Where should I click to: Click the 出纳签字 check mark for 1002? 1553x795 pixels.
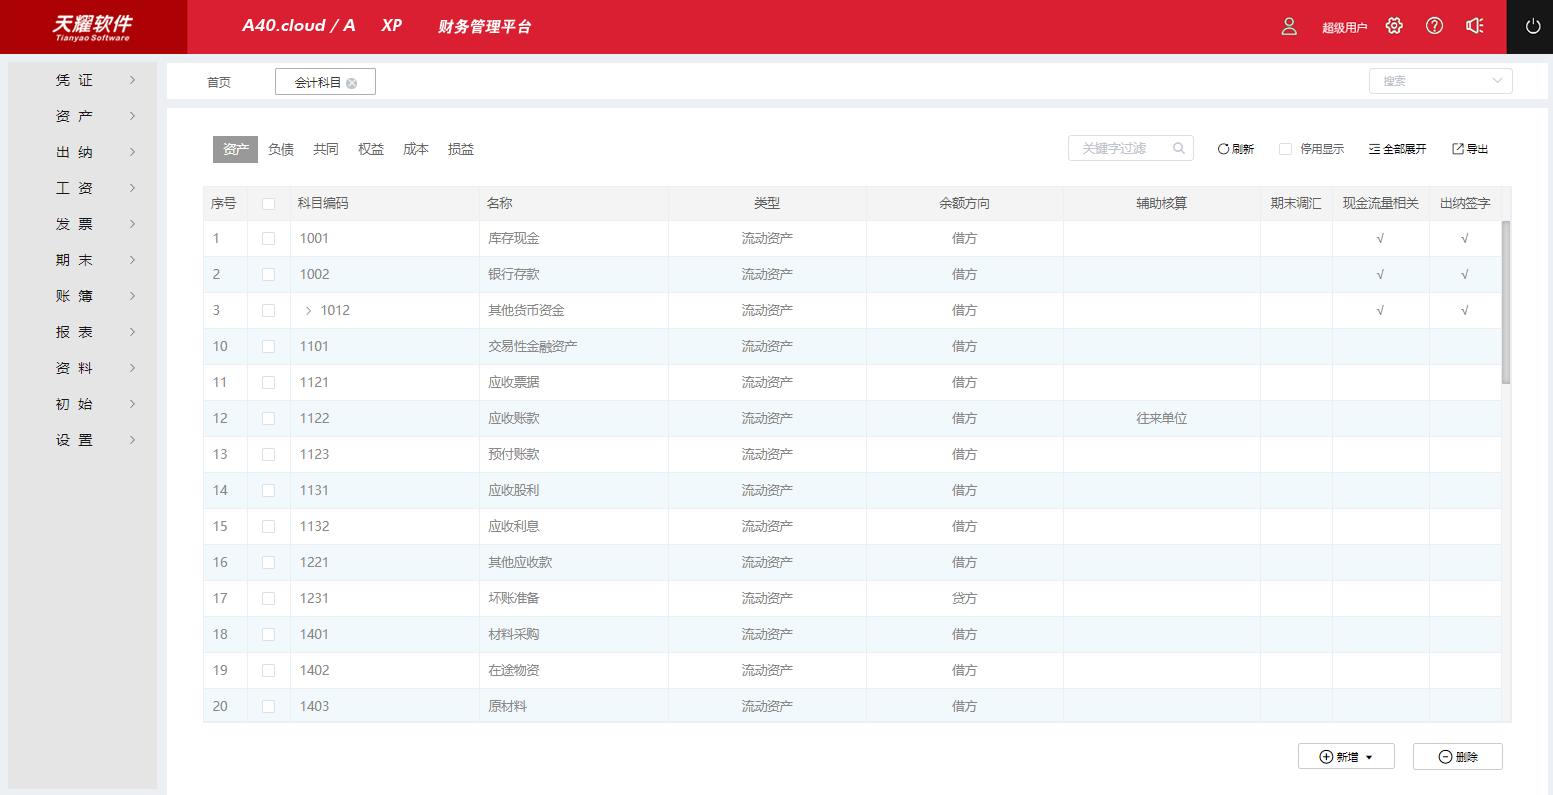1464,275
